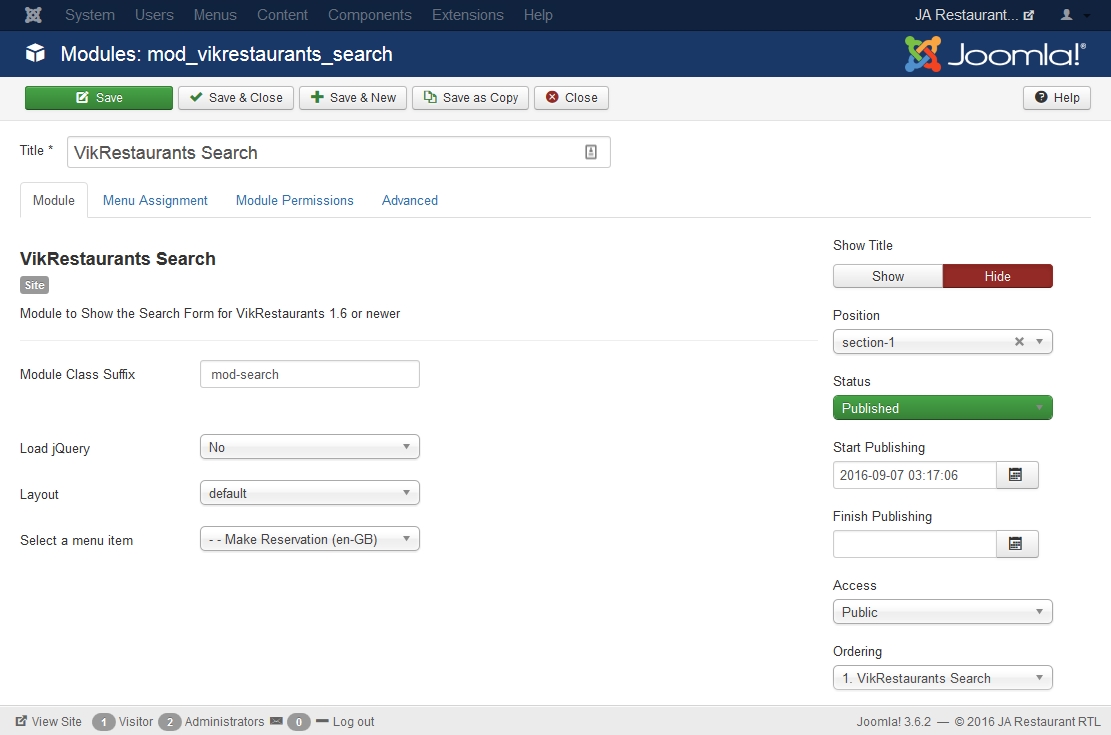The height and width of the screenshot is (735, 1111).
Task: Click the module cube icon in the header
Action: [x=35, y=54]
